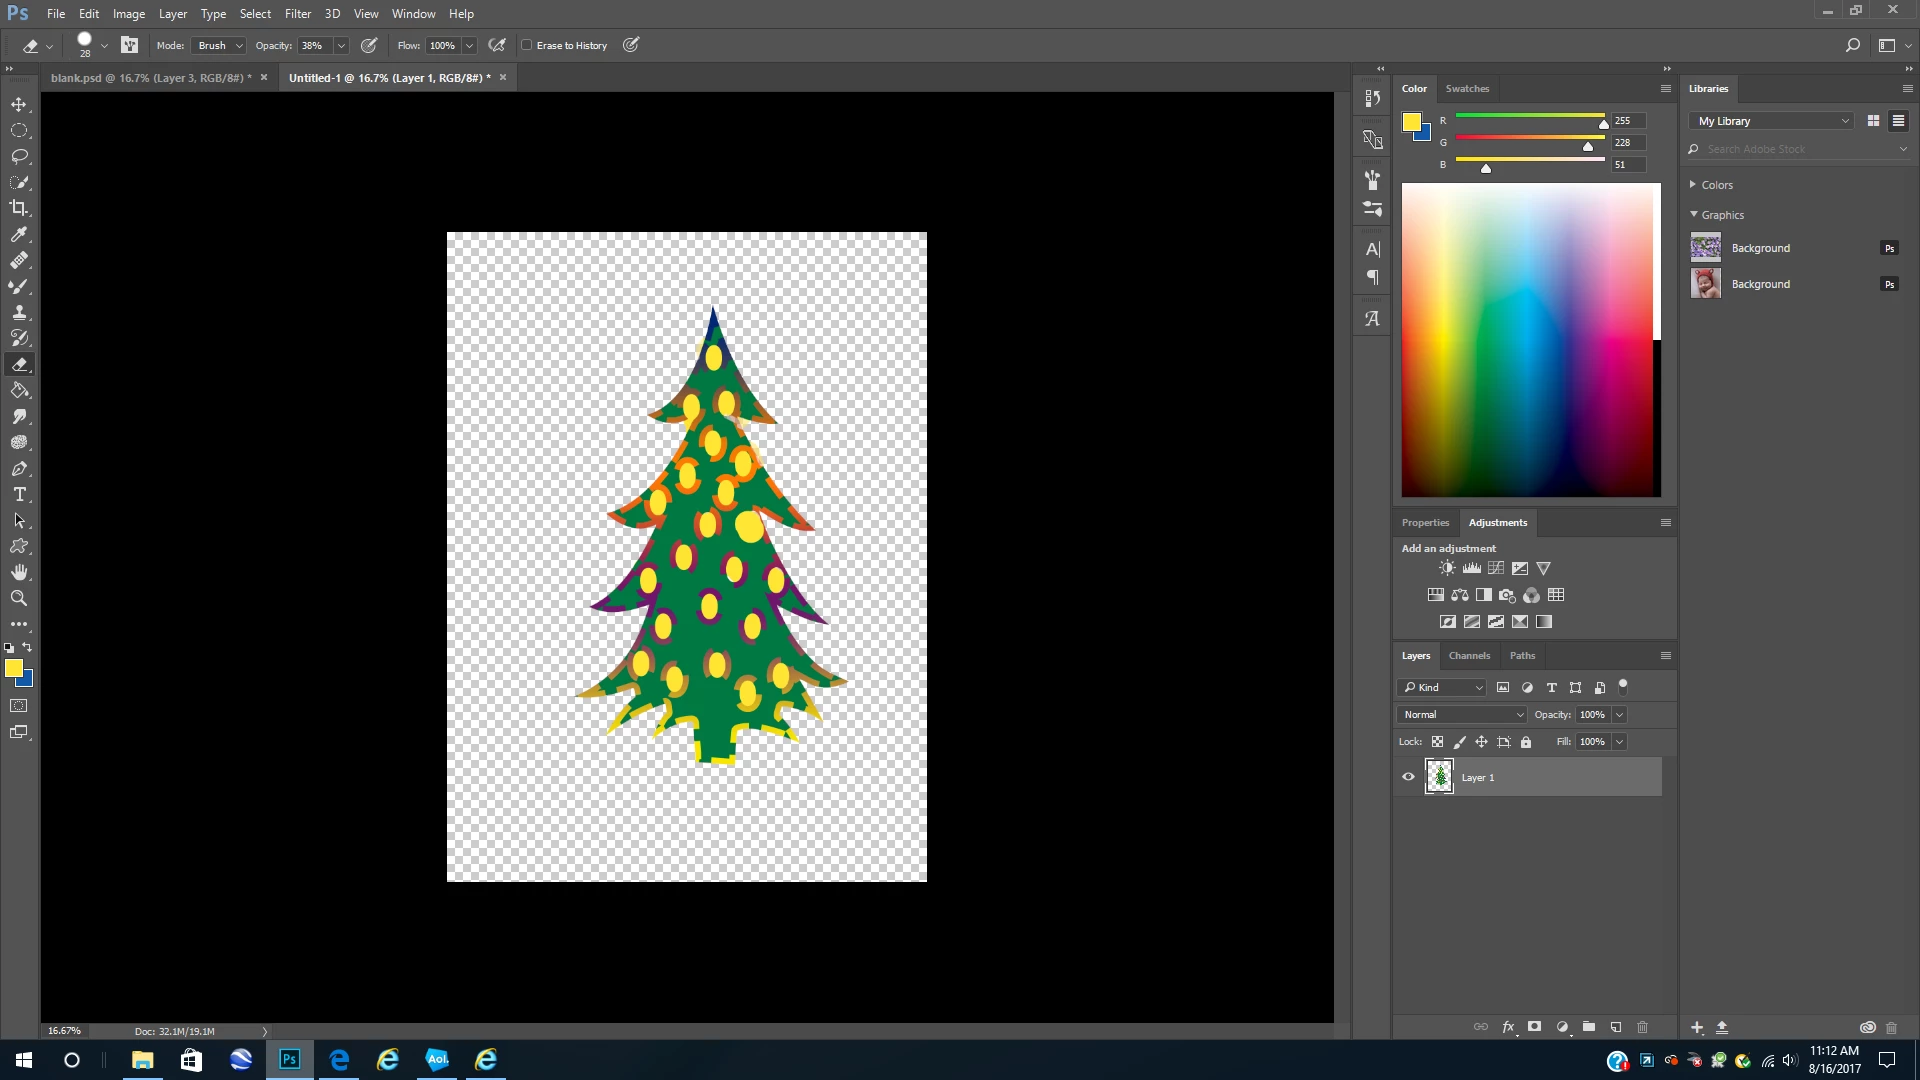The width and height of the screenshot is (1920, 1080).
Task: Hide Layer 1 using the eye icon
Action: click(1408, 777)
